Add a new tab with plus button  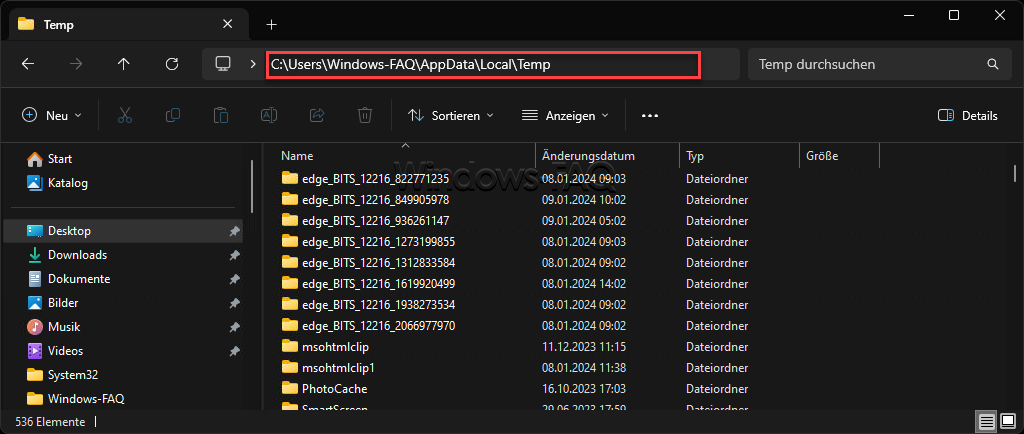[271, 24]
